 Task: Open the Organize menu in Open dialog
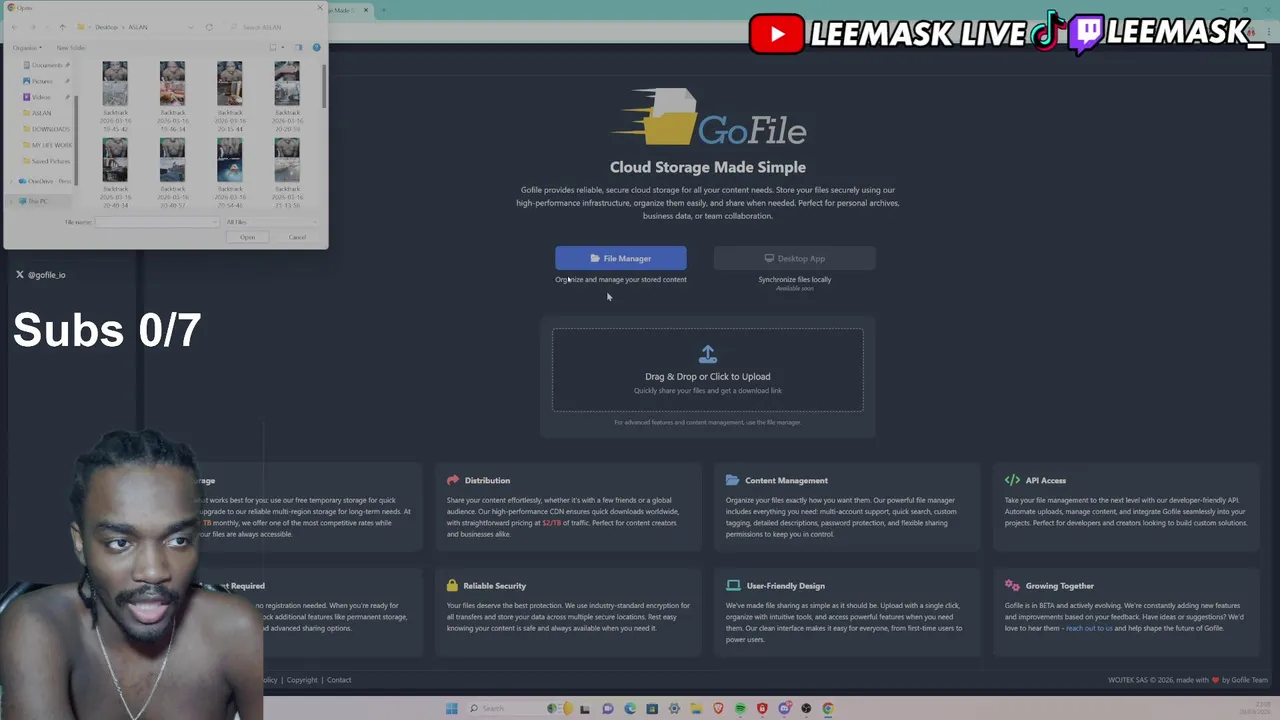pyautogui.click(x=27, y=48)
